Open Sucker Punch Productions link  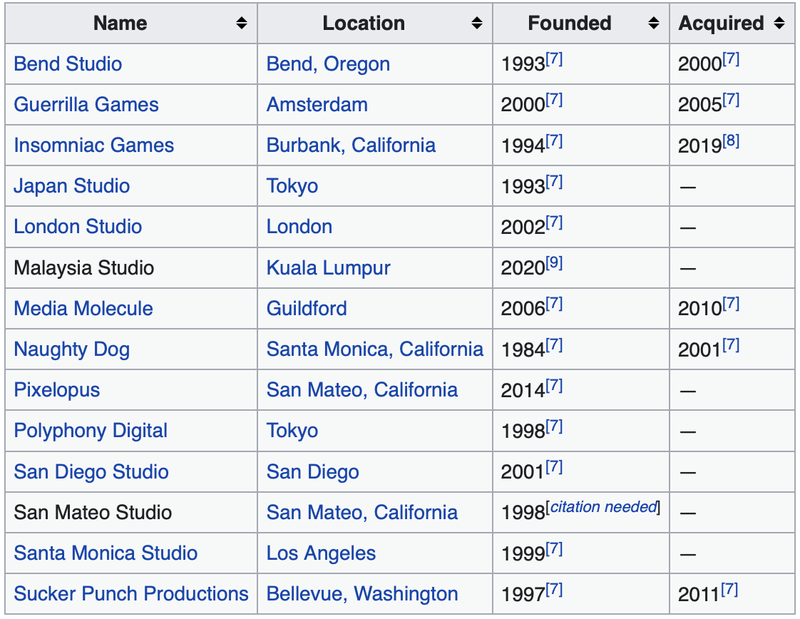coord(131,594)
